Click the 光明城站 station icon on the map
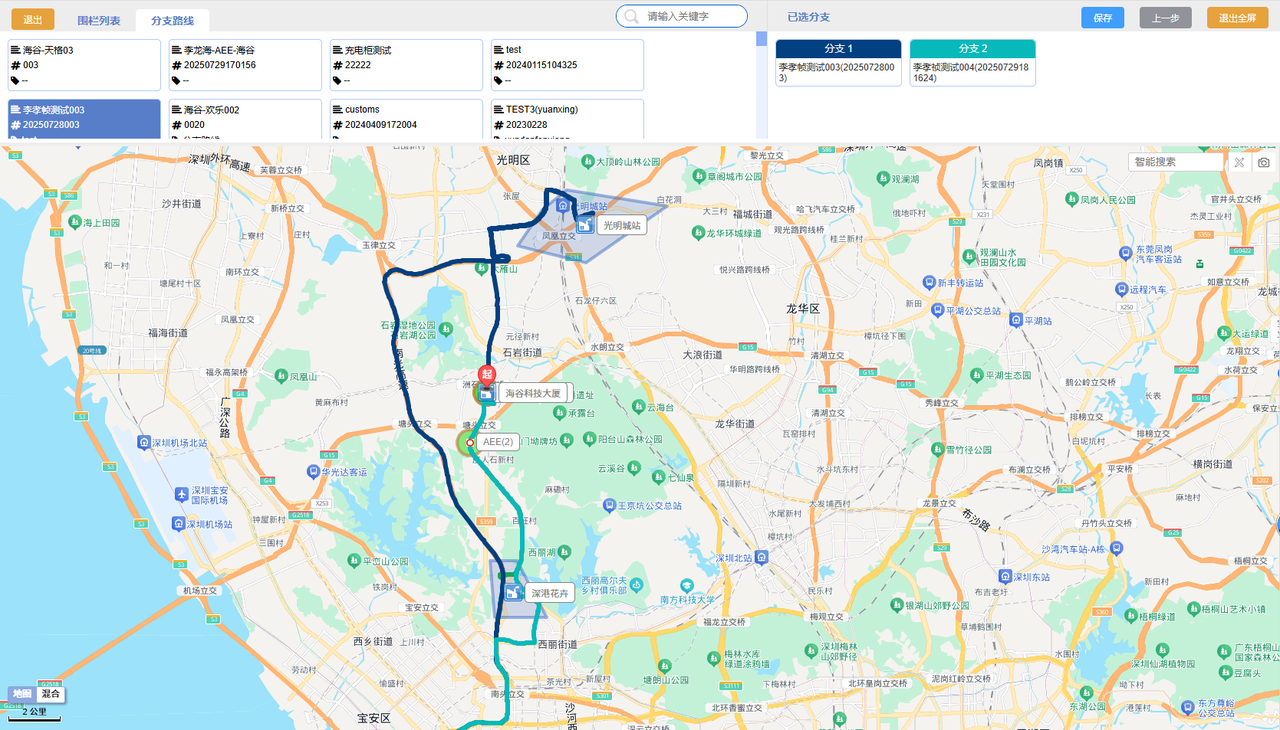 [584, 226]
